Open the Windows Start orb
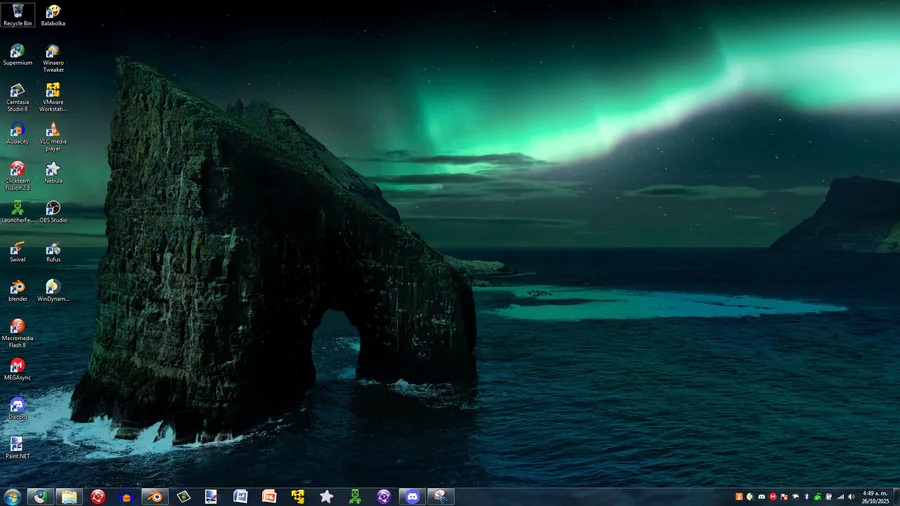Image resolution: width=900 pixels, height=506 pixels. coord(12,497)
